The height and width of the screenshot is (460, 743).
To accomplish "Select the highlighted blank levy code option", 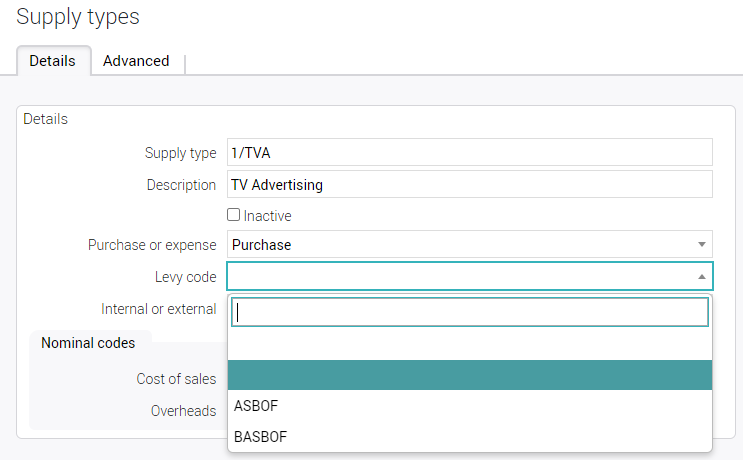I will pyautogui.click(x=469, y=375).
